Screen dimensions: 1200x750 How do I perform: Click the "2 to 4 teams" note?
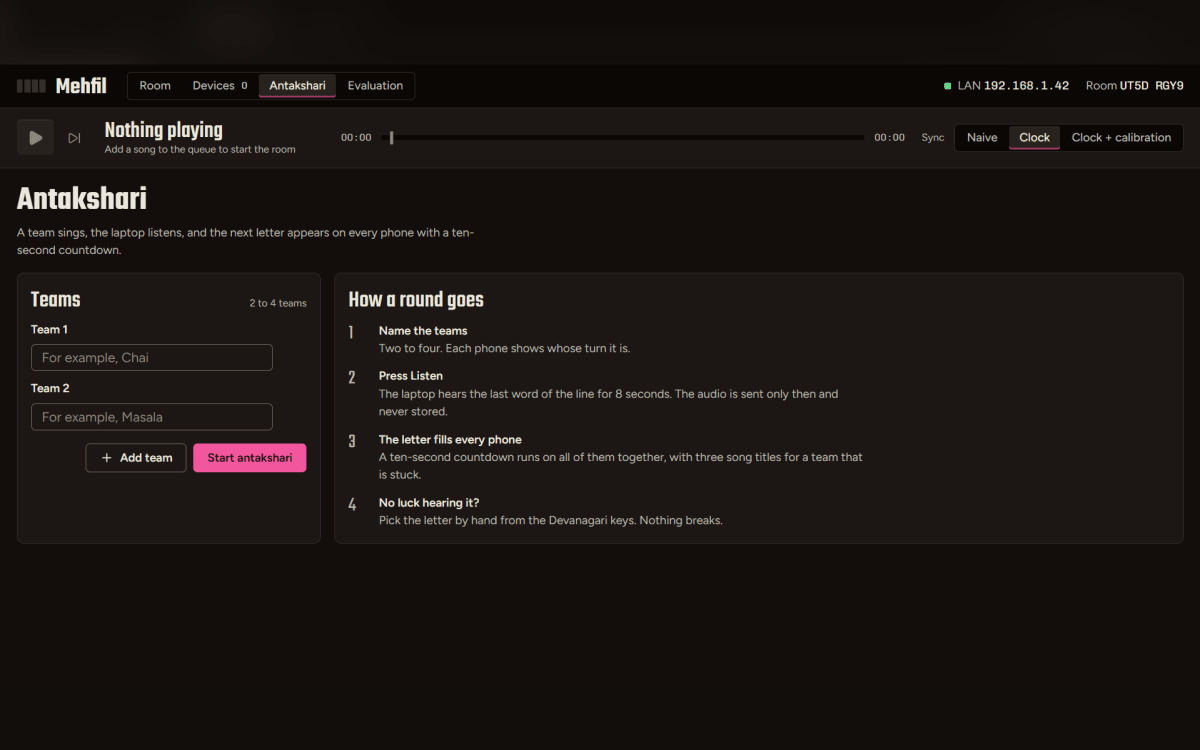pos(278,303)
